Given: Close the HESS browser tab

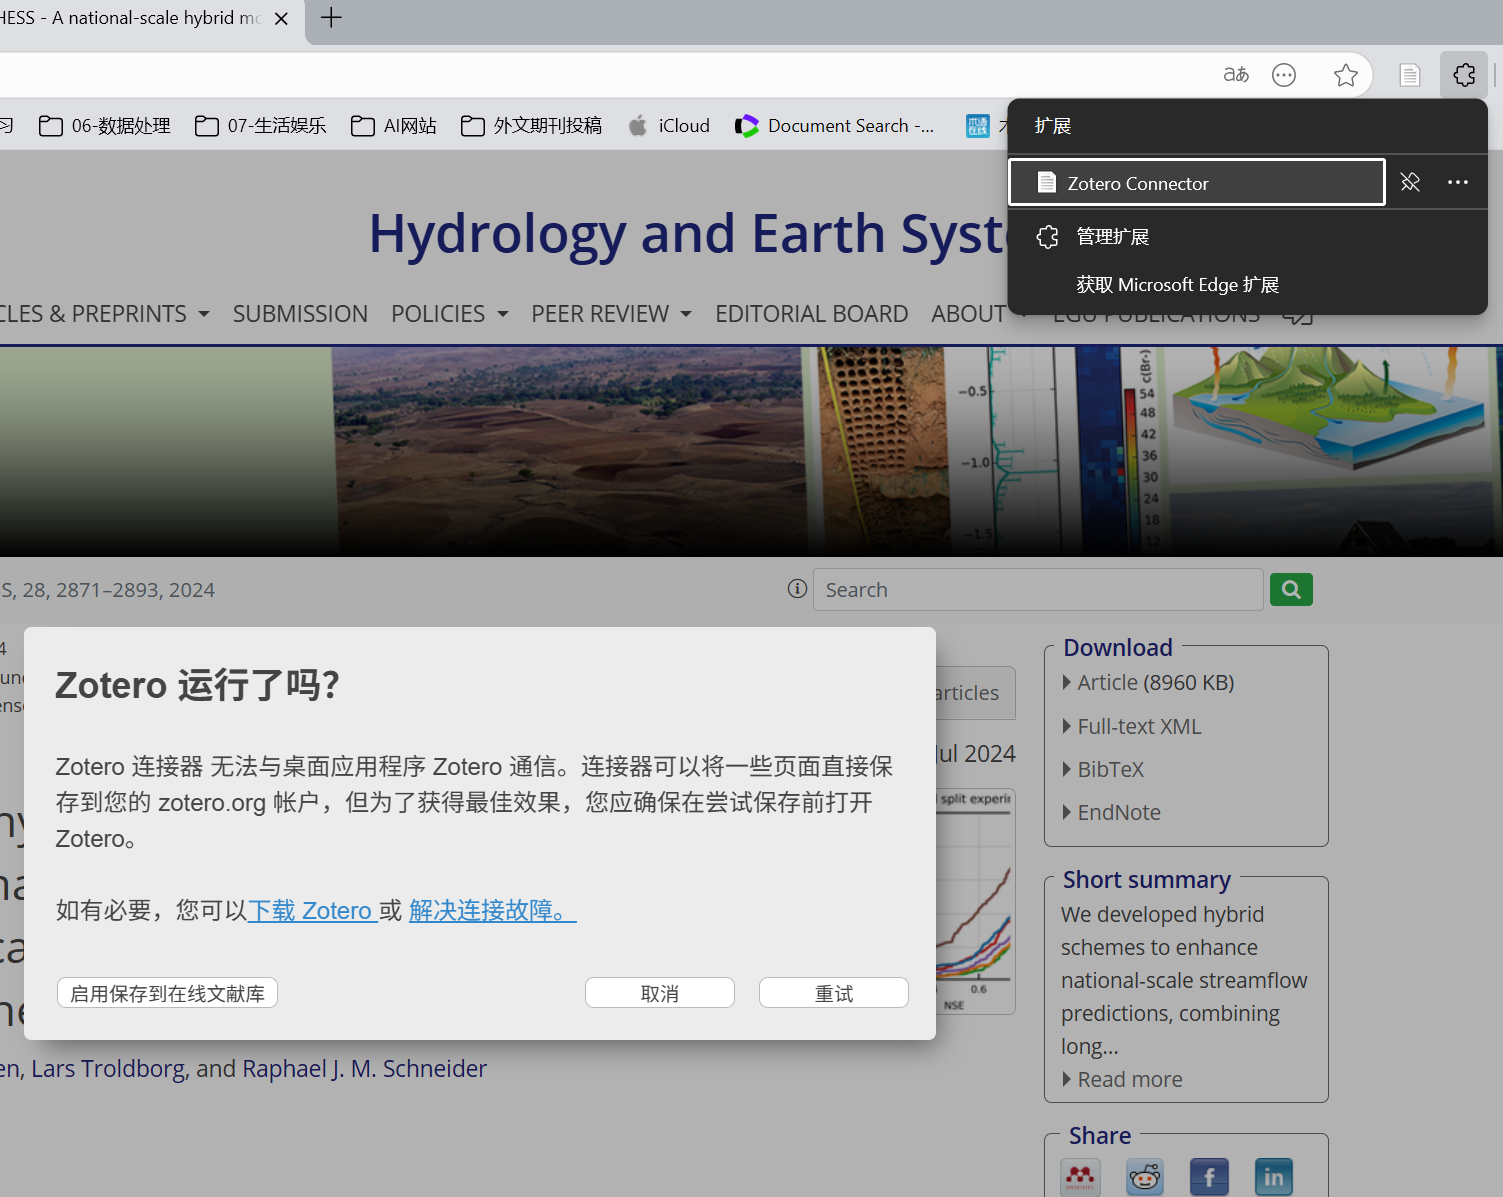Looking at the screenshot, I should (x=282, y=19).
